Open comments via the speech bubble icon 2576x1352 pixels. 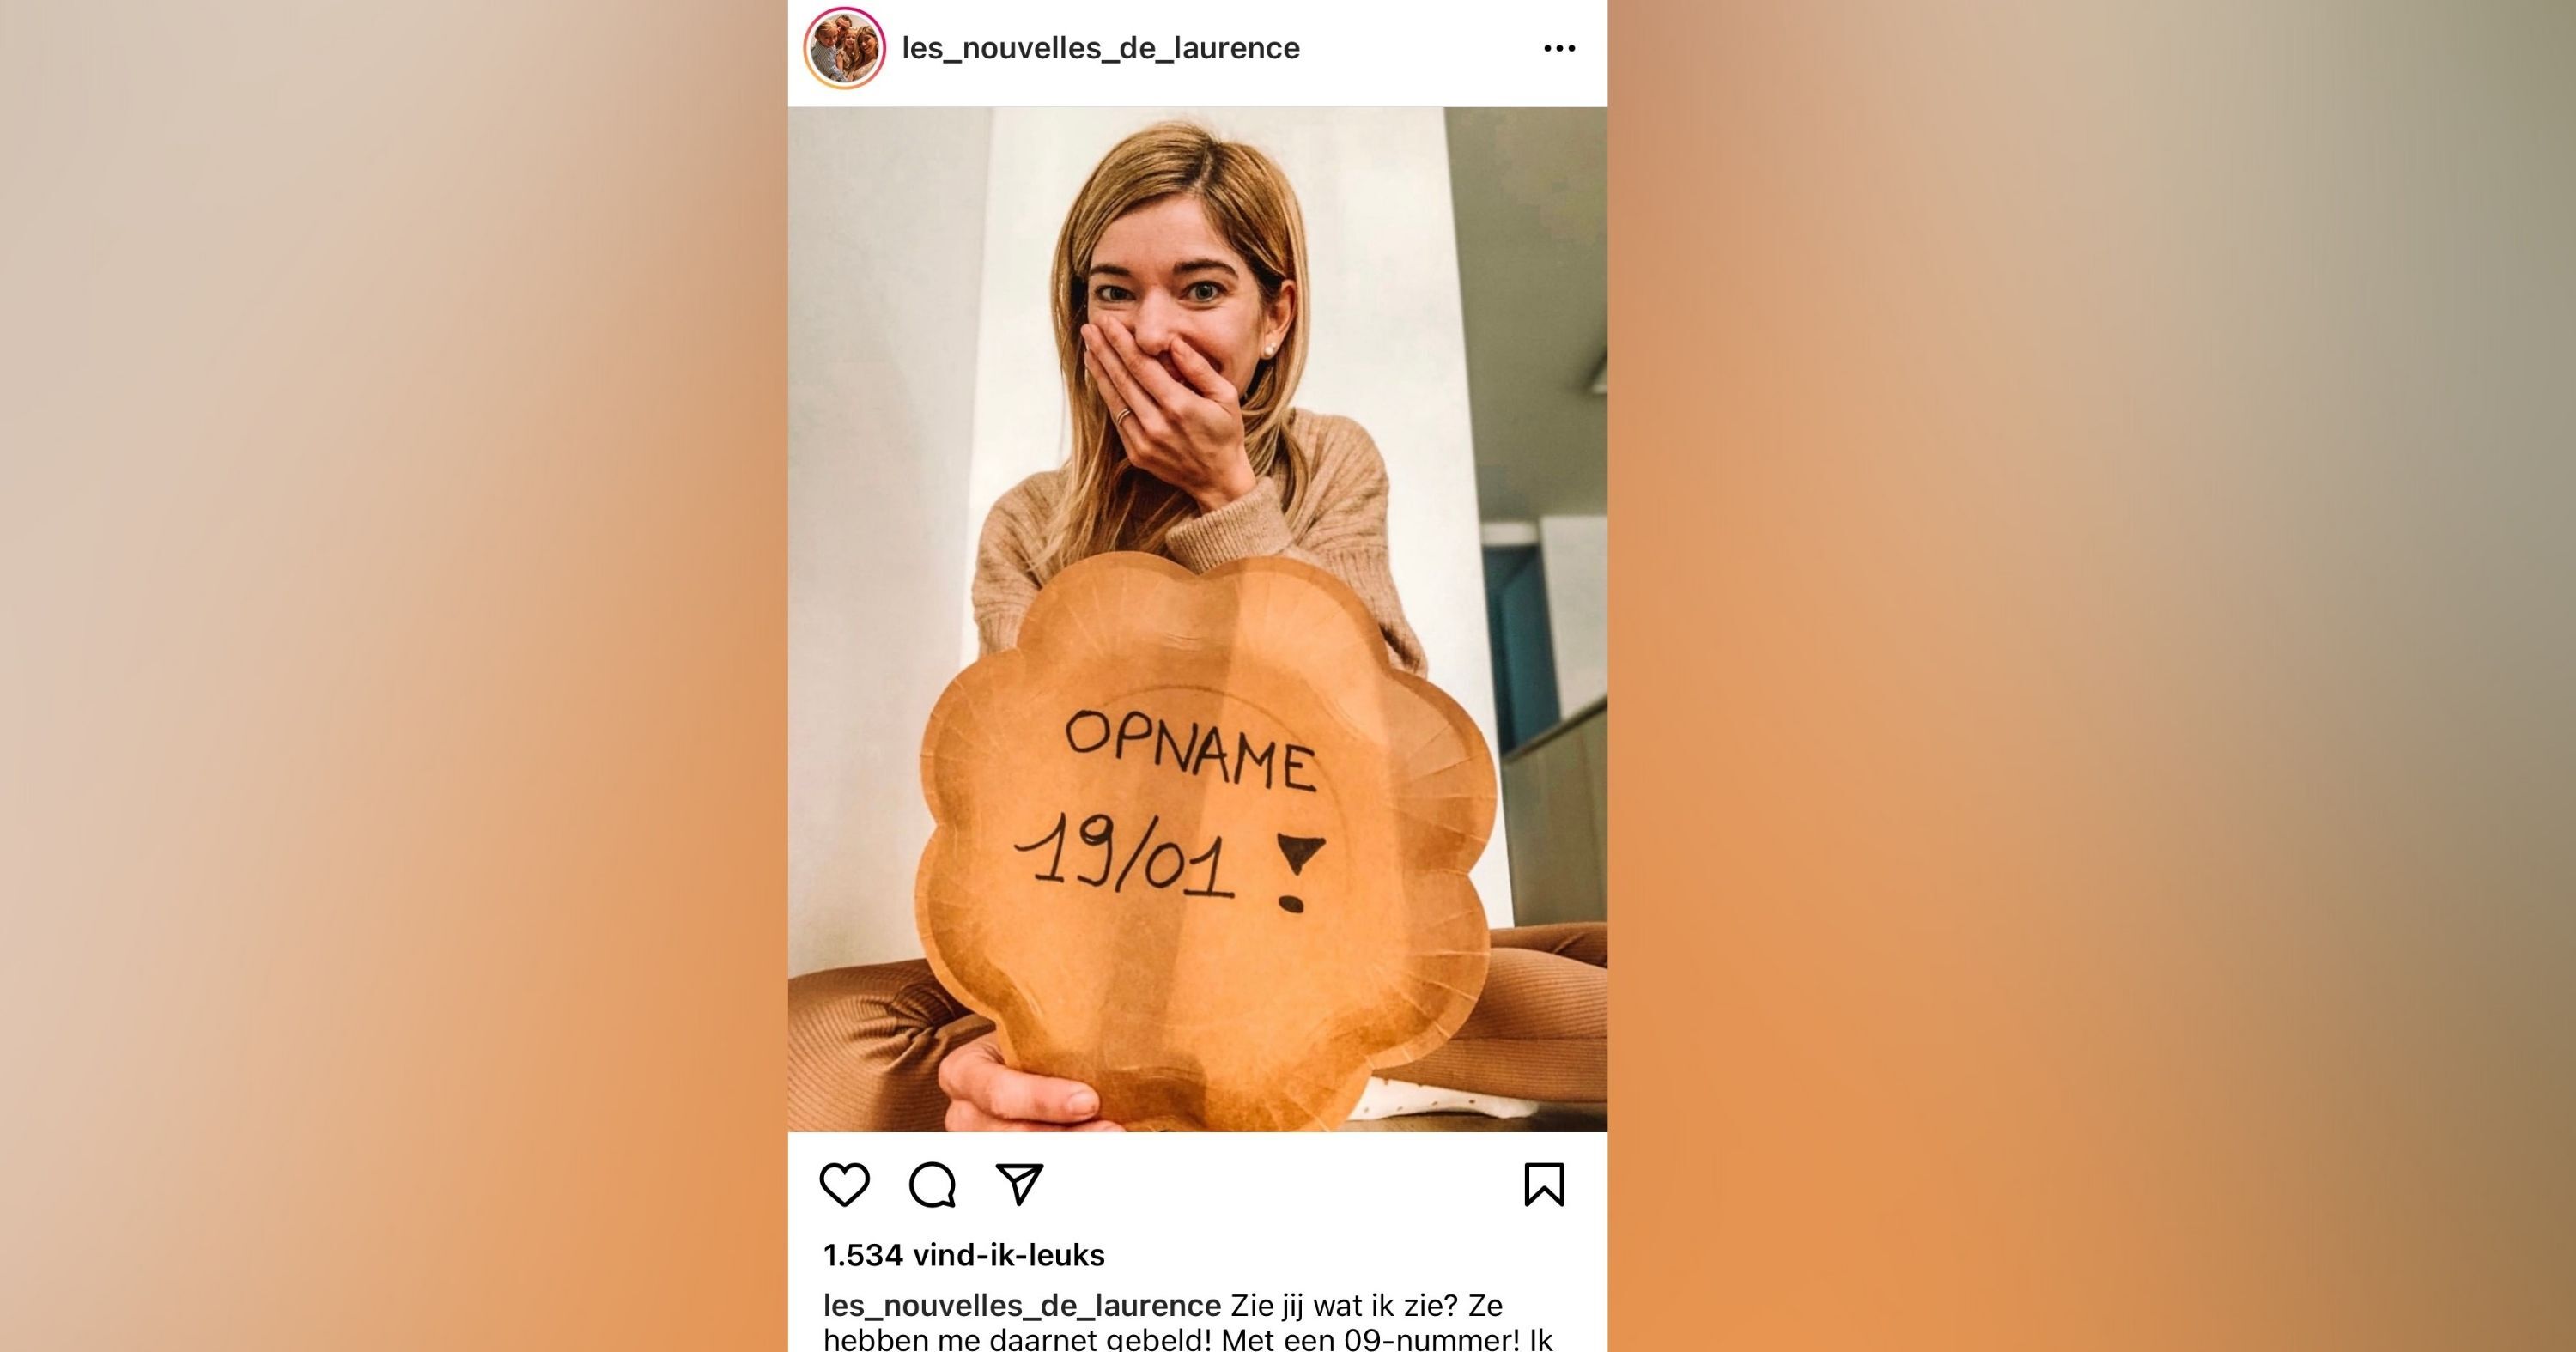(932, 1185)
